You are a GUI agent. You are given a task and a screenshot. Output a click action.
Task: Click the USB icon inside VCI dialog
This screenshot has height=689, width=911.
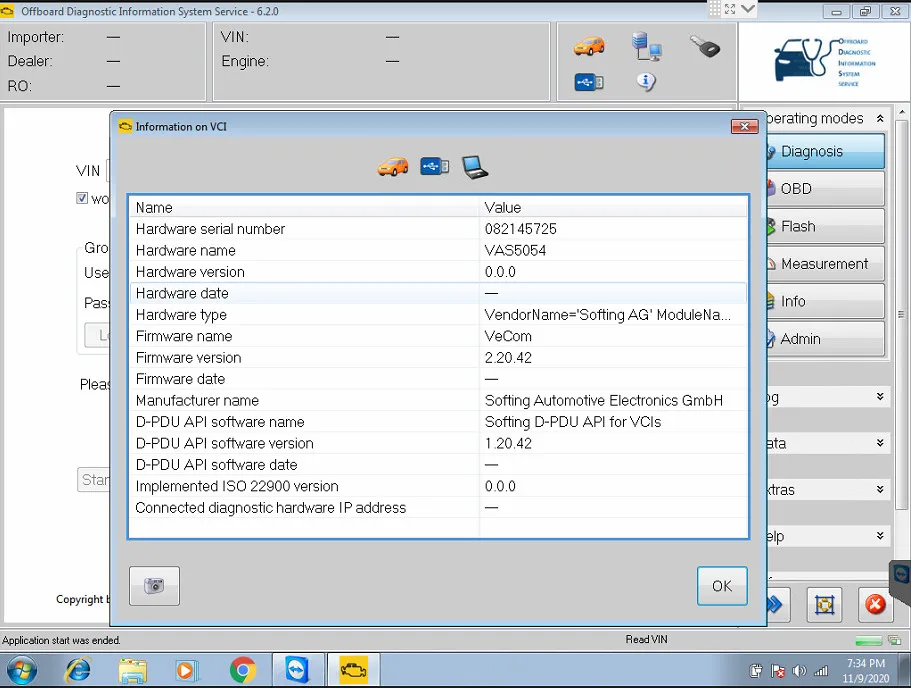click(x=435, y=167)
